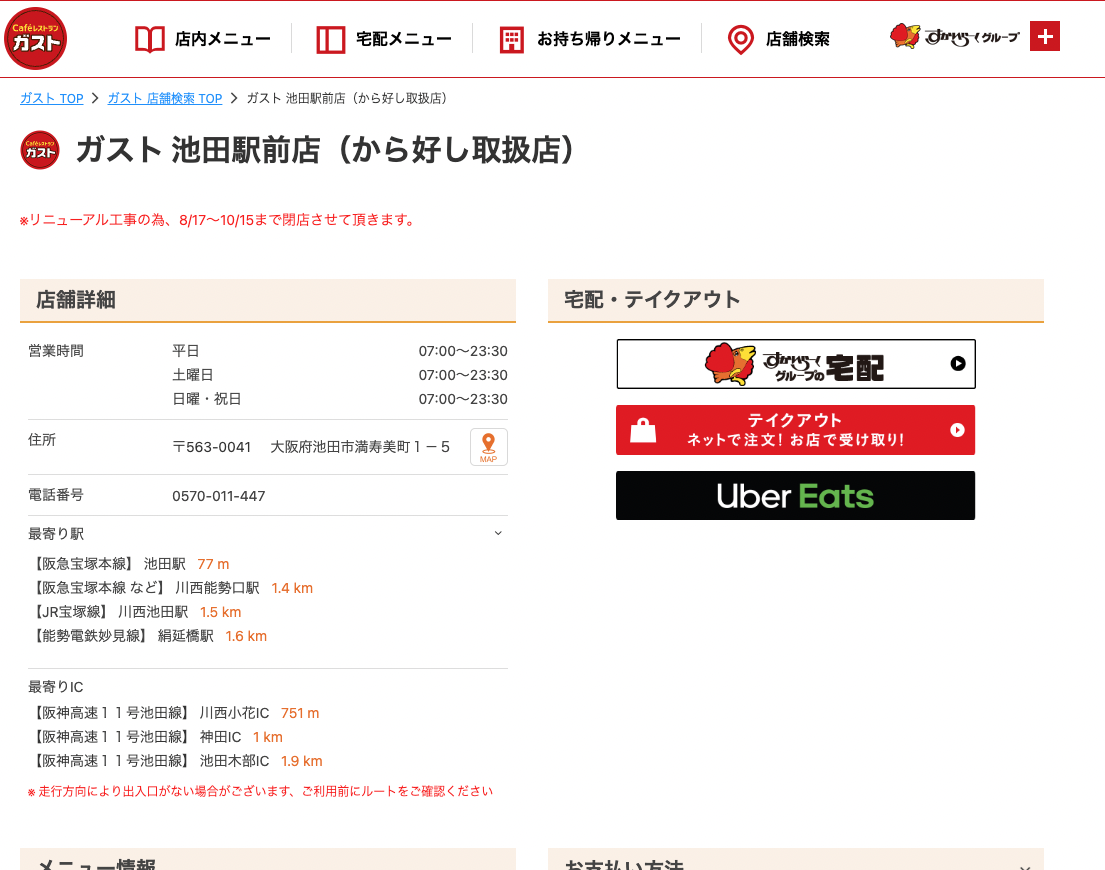Click the red IC route warning note

pyautogui.click(x=260, y=792)
